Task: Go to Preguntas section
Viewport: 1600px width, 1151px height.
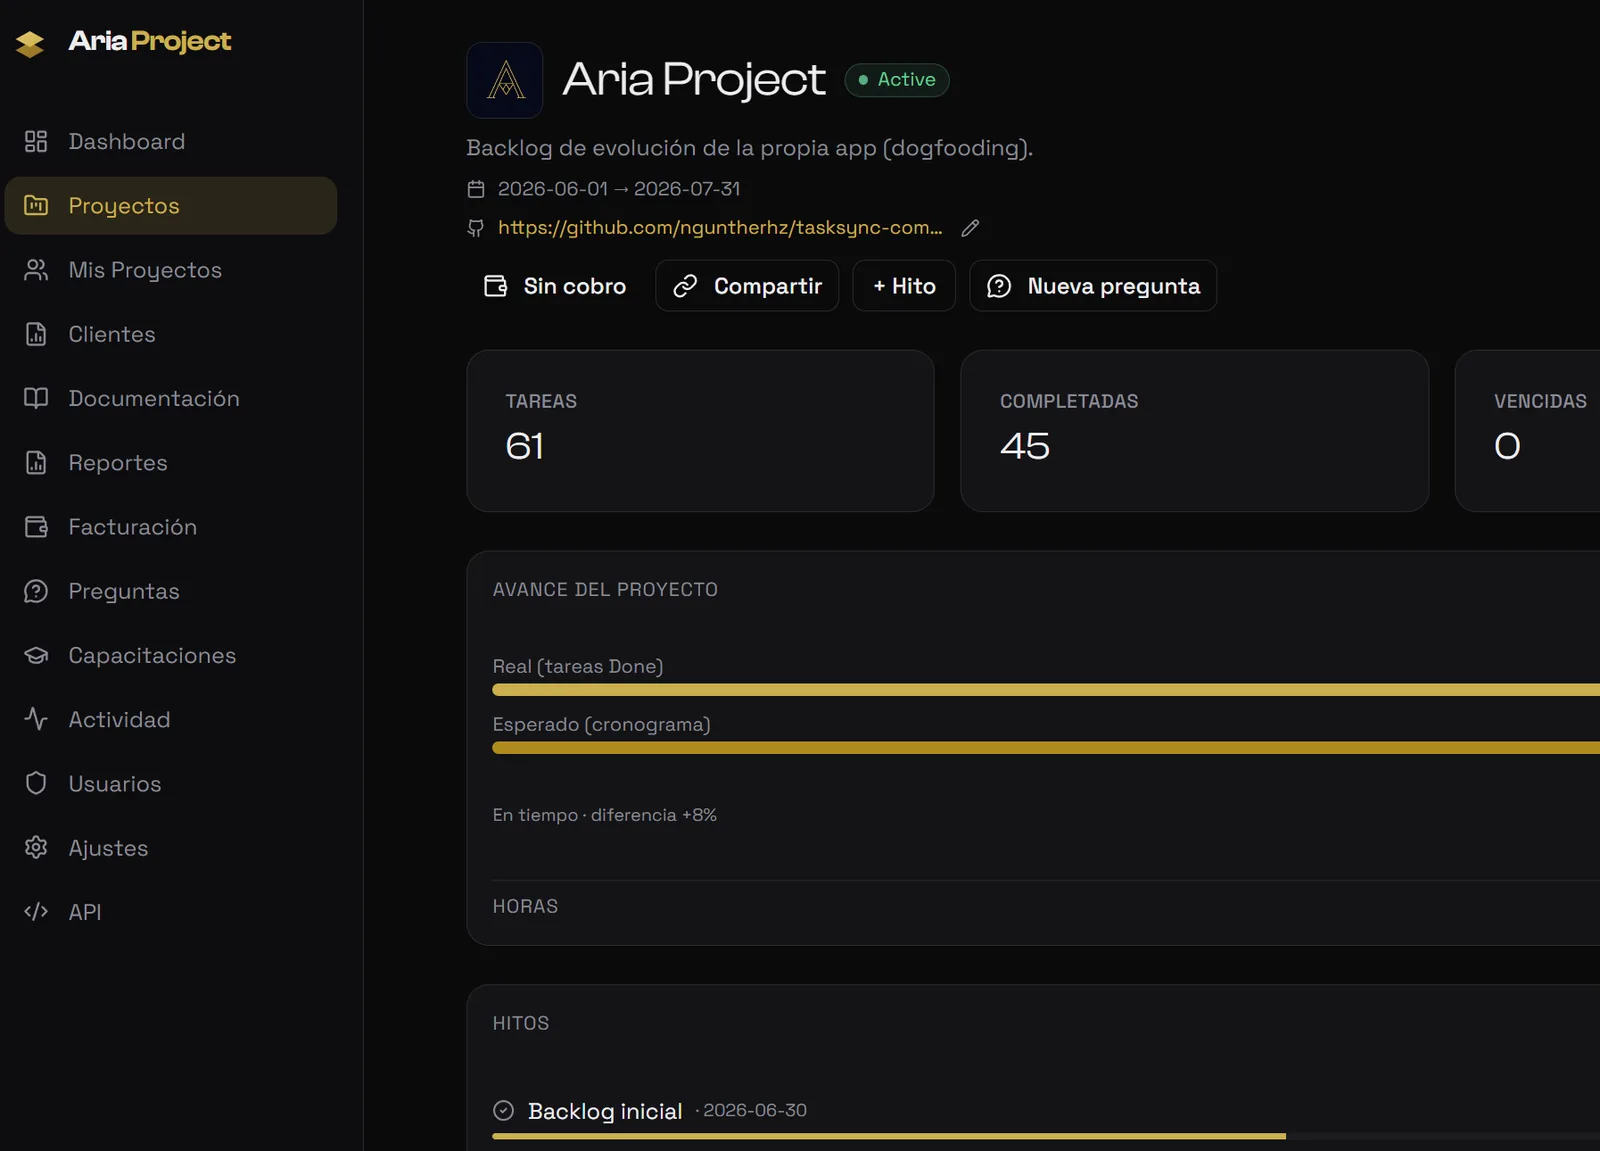Action: click(171, 591)
